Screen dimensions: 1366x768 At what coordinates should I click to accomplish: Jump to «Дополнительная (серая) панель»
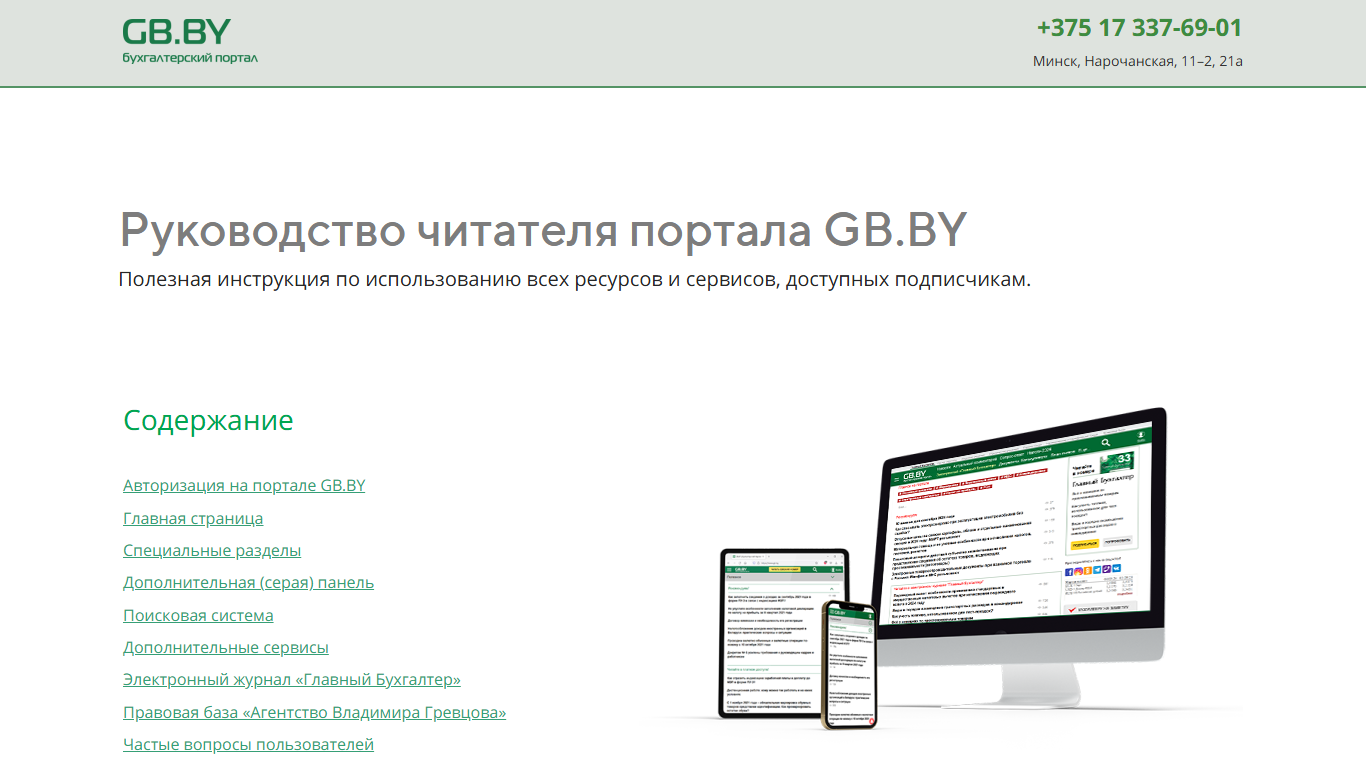[248, 583]
